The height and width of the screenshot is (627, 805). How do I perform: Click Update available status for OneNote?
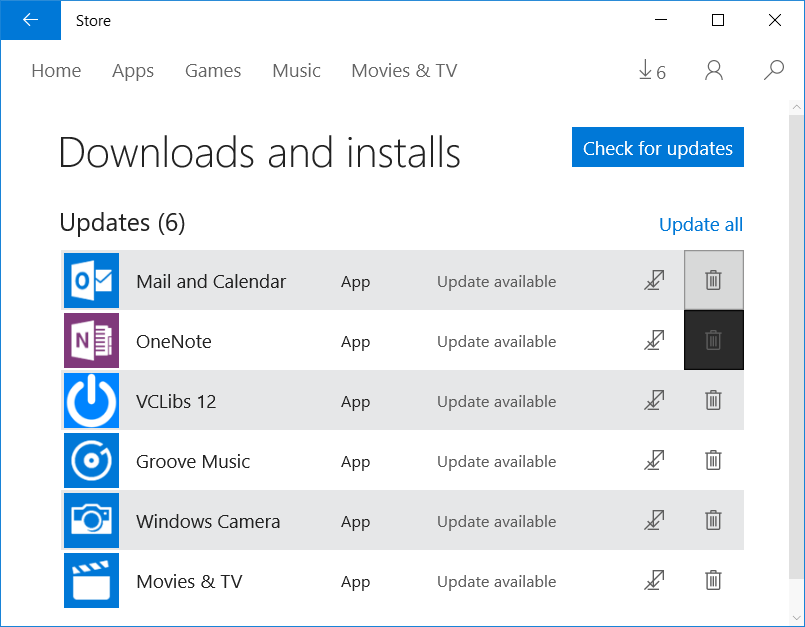496,341
